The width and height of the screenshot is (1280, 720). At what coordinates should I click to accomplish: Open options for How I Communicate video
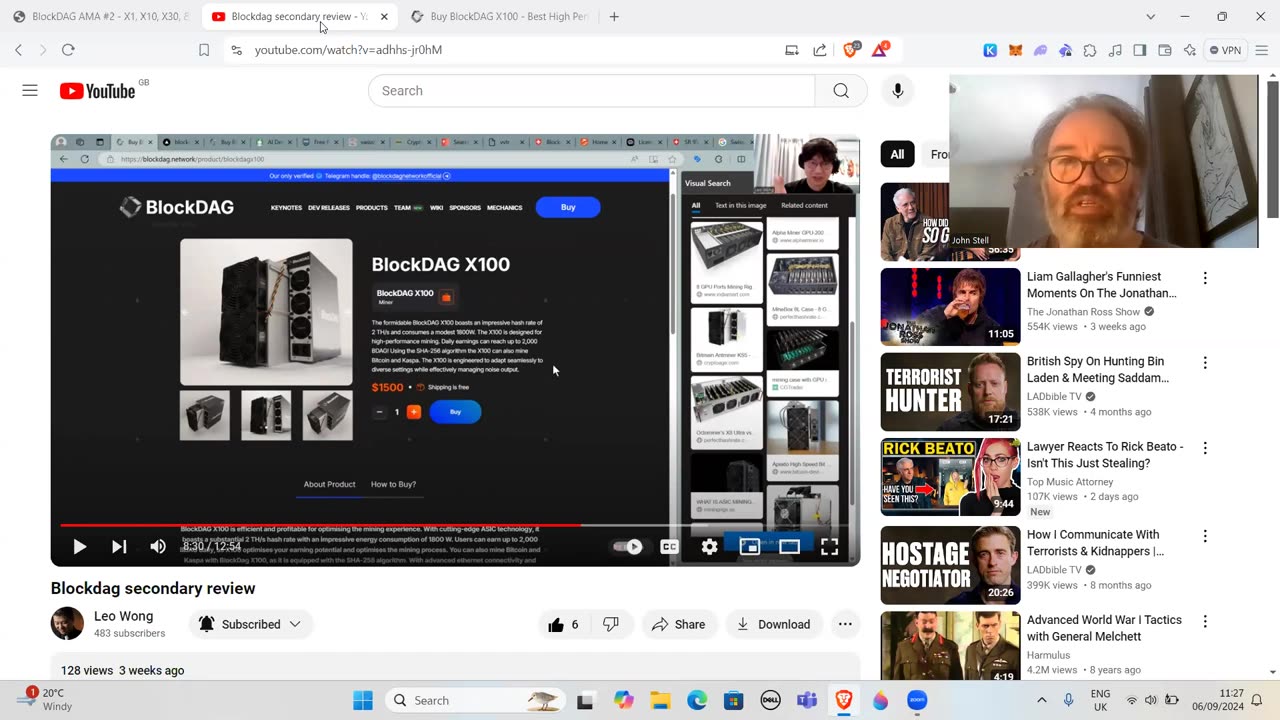click(1205, 536)
